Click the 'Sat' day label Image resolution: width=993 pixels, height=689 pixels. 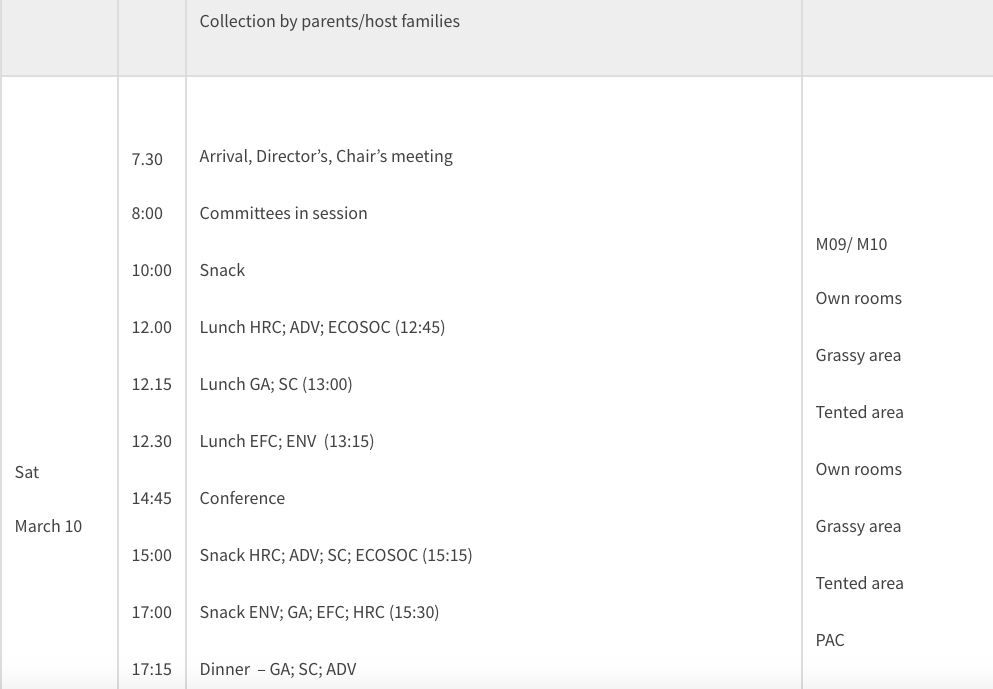27,472
